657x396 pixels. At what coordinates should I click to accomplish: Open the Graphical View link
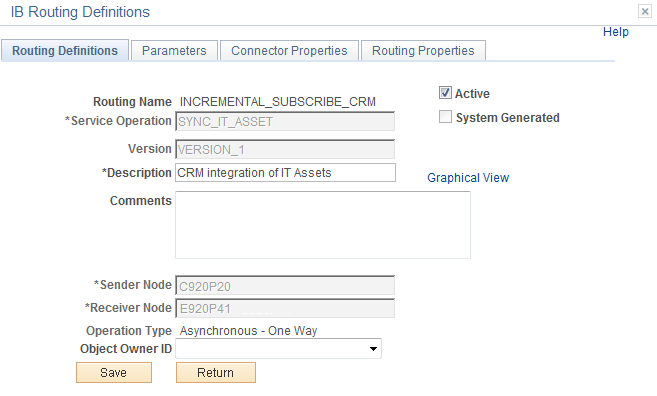468,178
